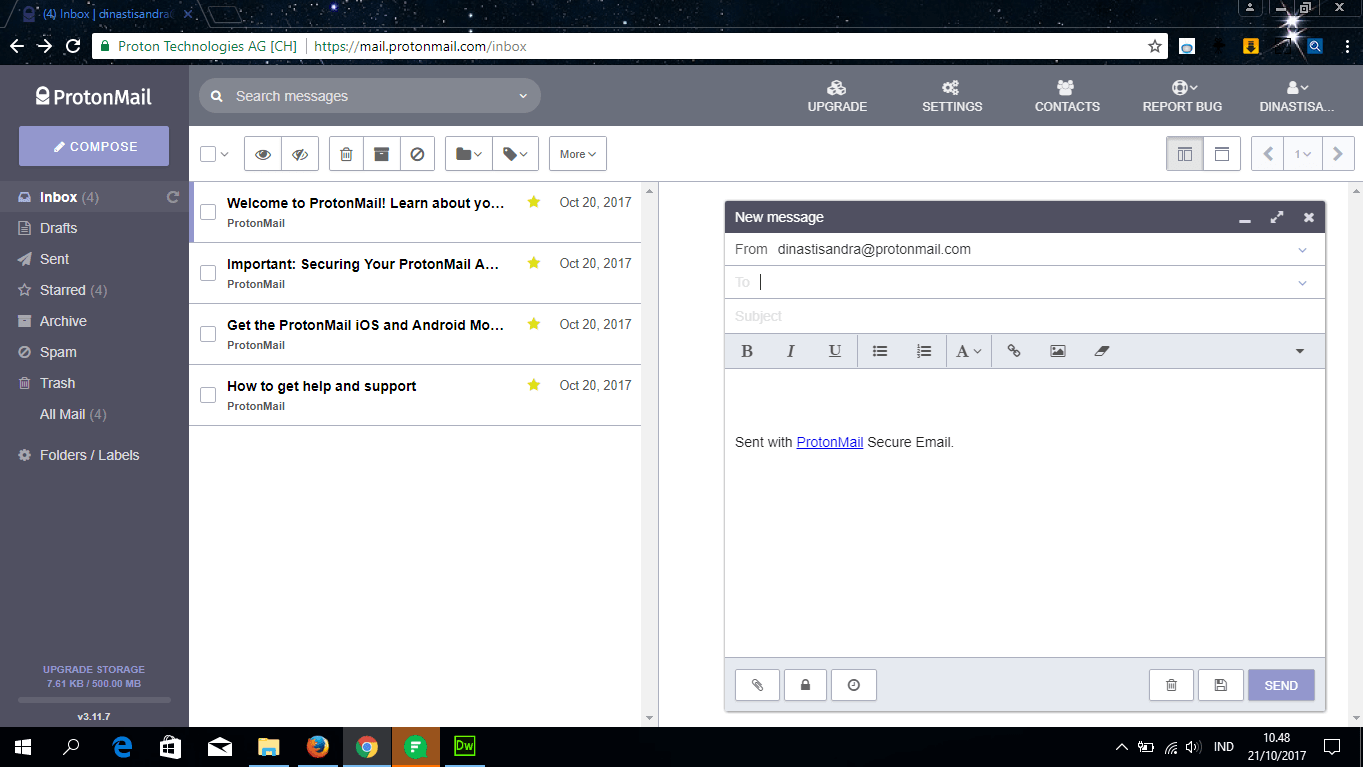Archive selected via the toolbar archive icon
This screenshot has width=1363, height=767.
coord(381,154)
